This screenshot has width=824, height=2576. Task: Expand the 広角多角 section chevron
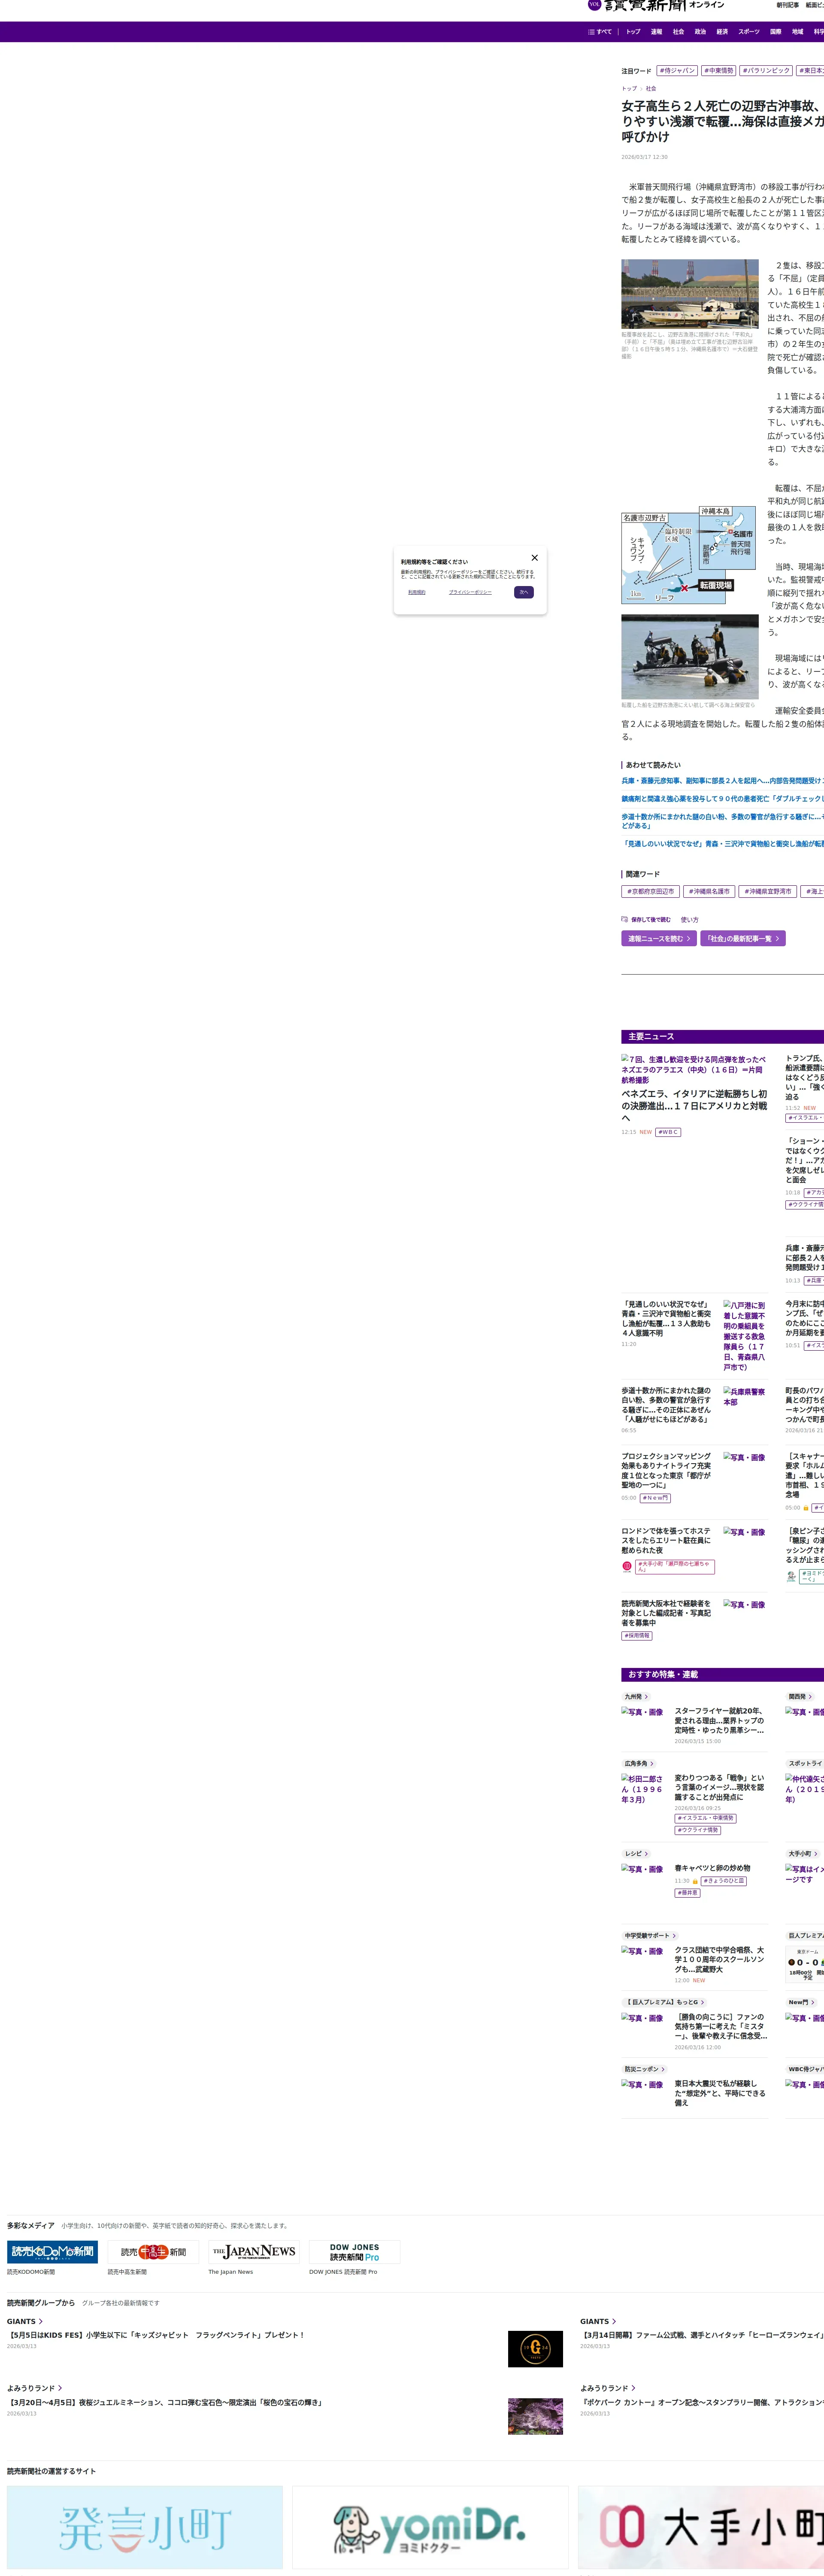(652, 1764)
